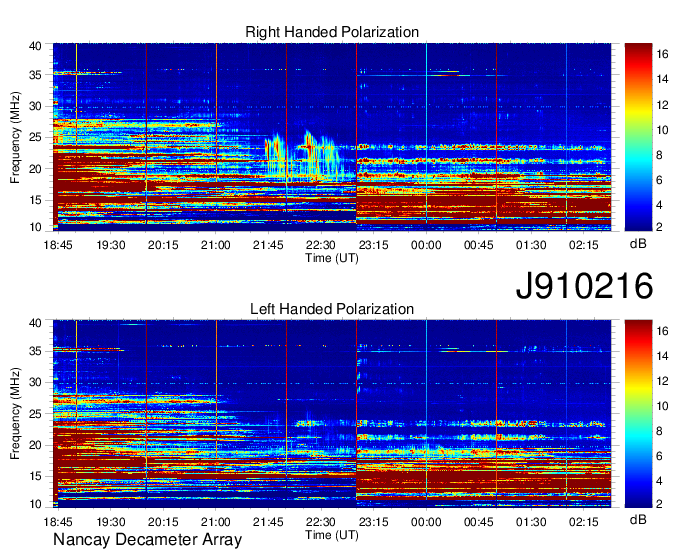Image resolution: width=680 pixels, height=552 pixels.
Task: Click the 18:45 time tick on bottom plot
Action: pos(58,522)
